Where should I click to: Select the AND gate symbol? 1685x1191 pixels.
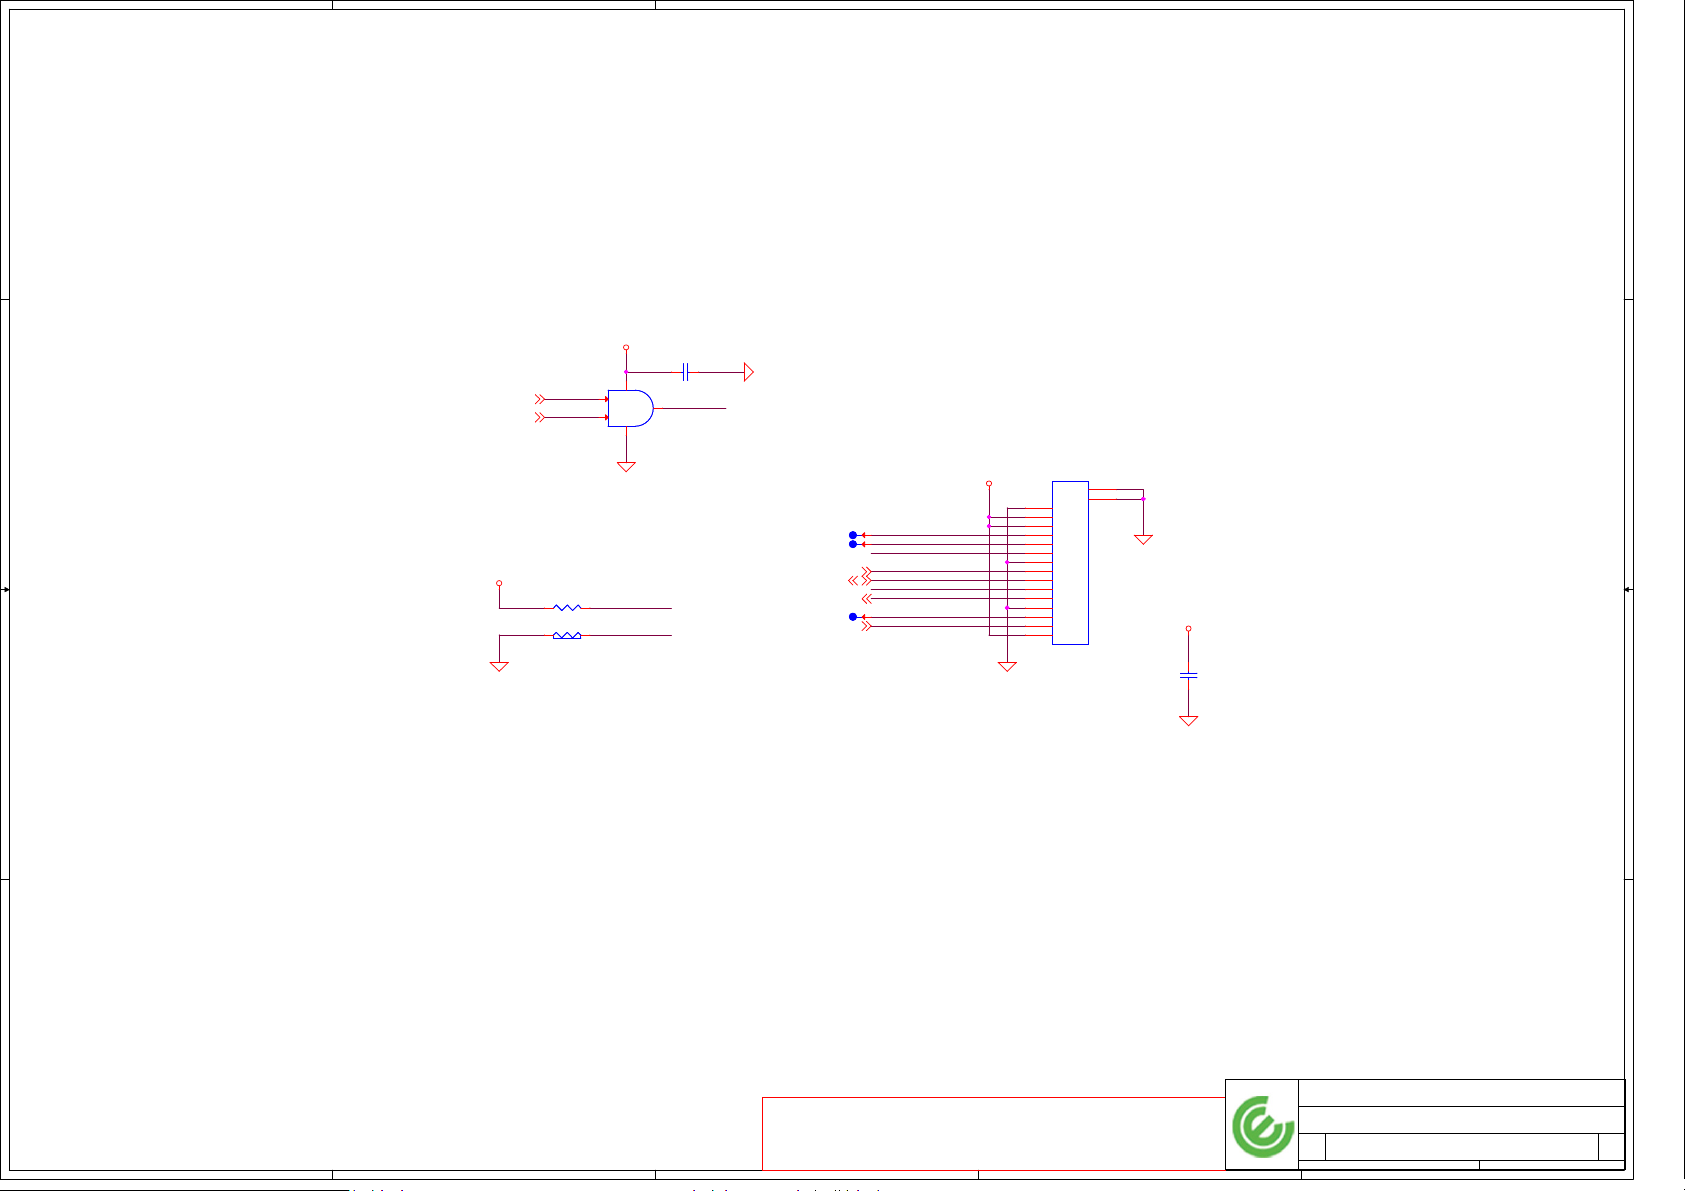tap(630, 408)
